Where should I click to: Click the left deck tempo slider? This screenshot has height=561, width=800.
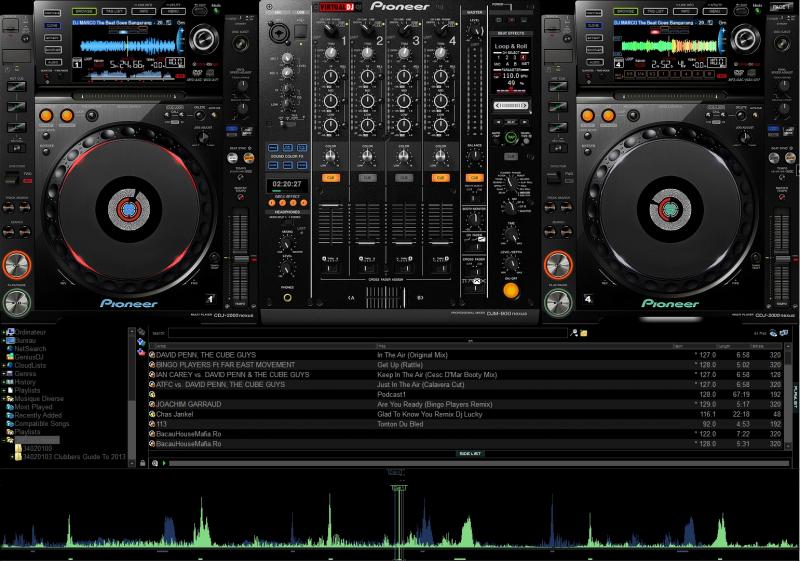pos(240,259)
